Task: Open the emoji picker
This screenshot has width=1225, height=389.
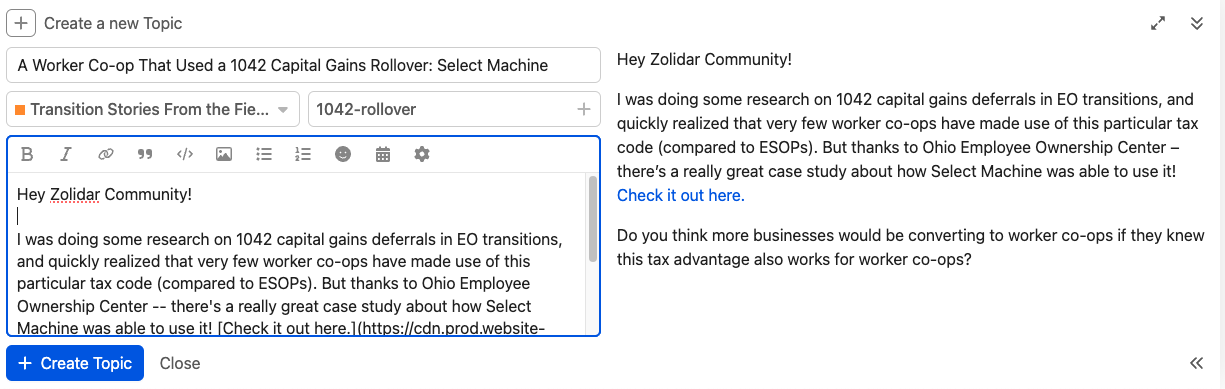Action: [343, 154]
